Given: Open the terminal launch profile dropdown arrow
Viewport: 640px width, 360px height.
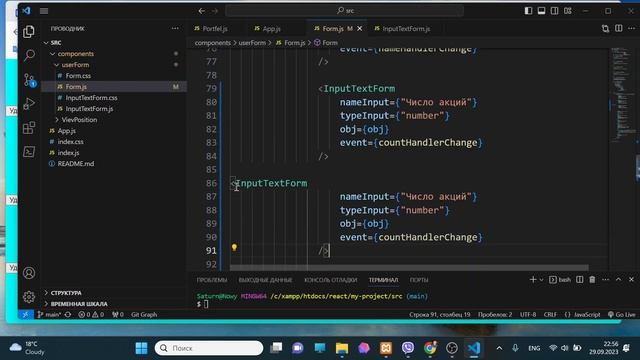Looking at the screenshot, I should coord(541,280).
